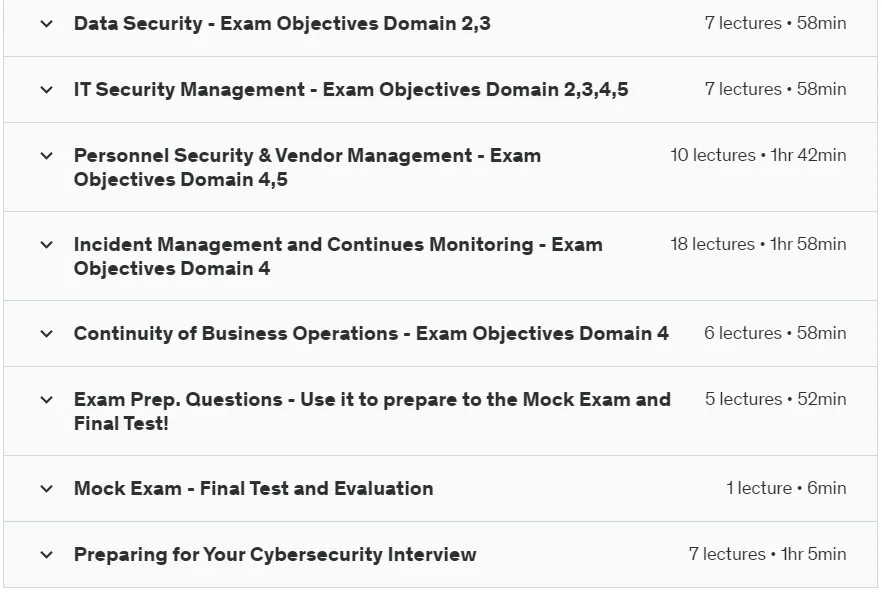
Task: Open Preparing for Your Cybersecurity Interview title
Action: click(275, 554)
